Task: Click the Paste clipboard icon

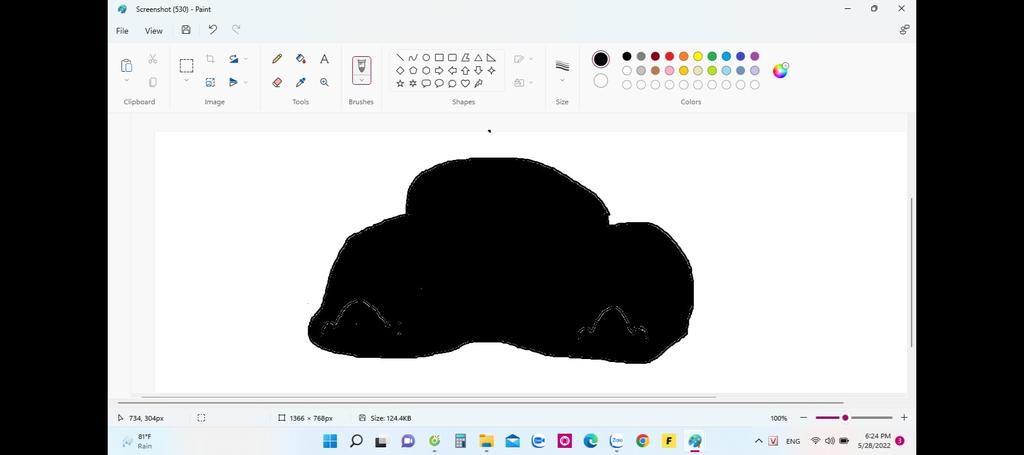Action: coord(127,65)
